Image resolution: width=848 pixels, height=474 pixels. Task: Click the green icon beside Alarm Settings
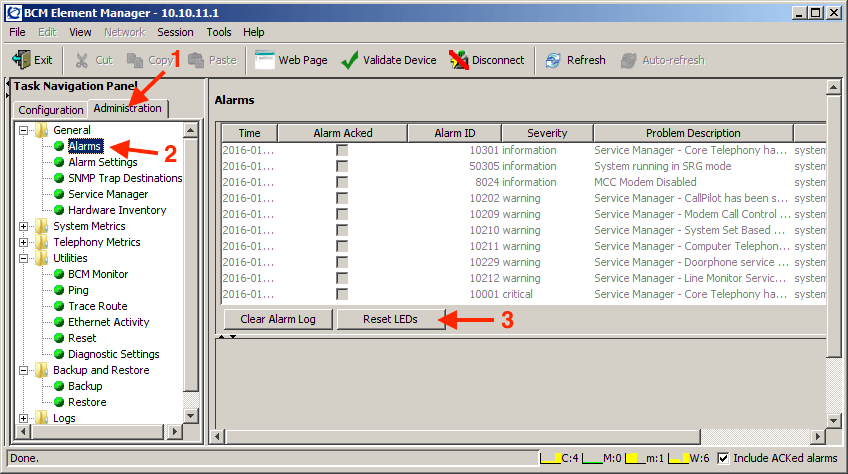pyautogui.click(x=59, y=162)
